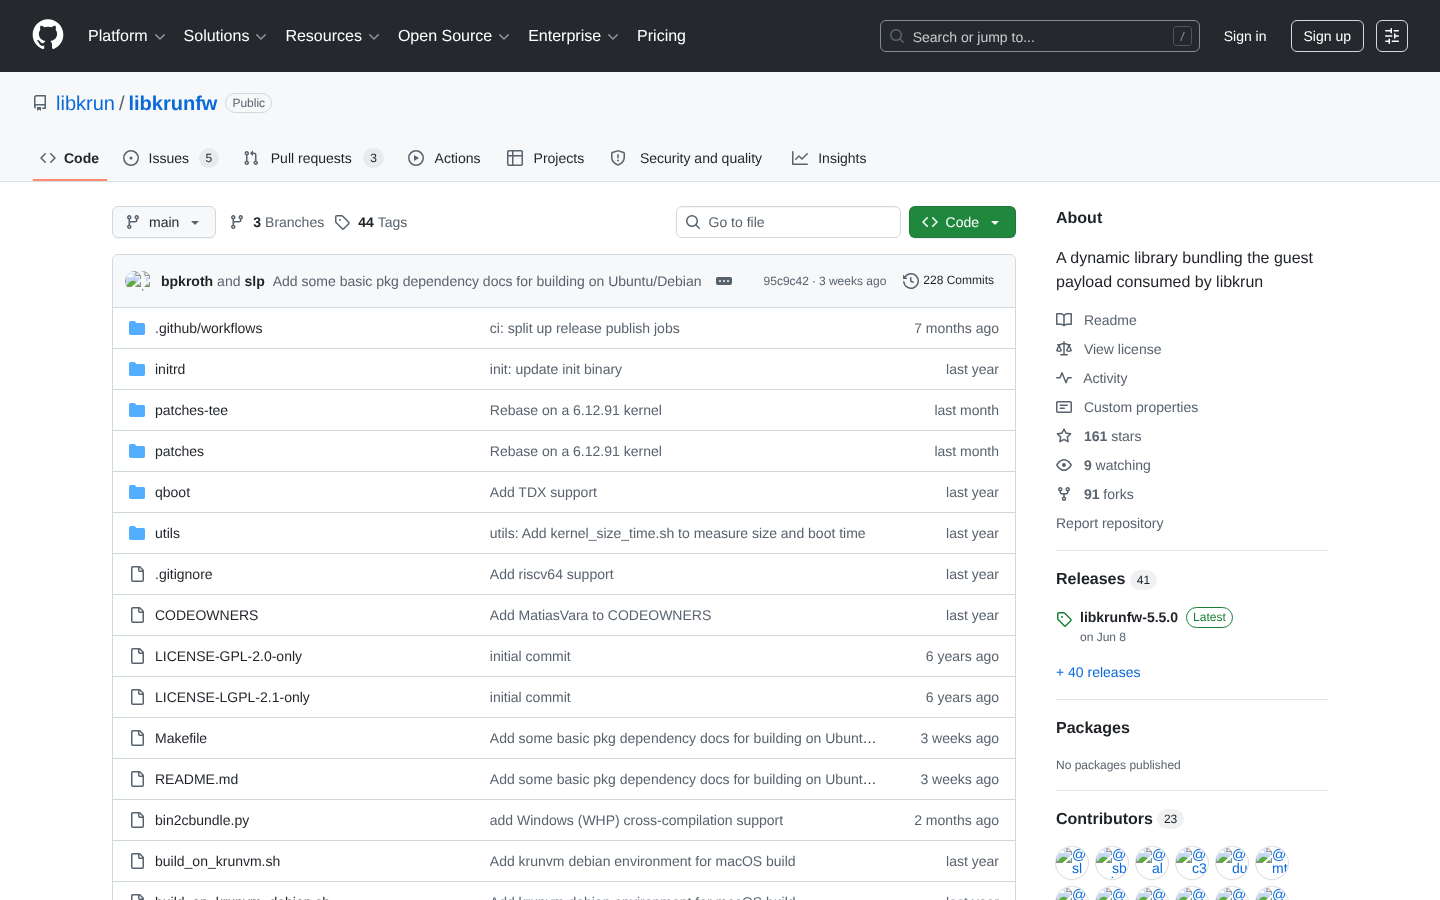Open the Security and quality tab

click(686, 158)
